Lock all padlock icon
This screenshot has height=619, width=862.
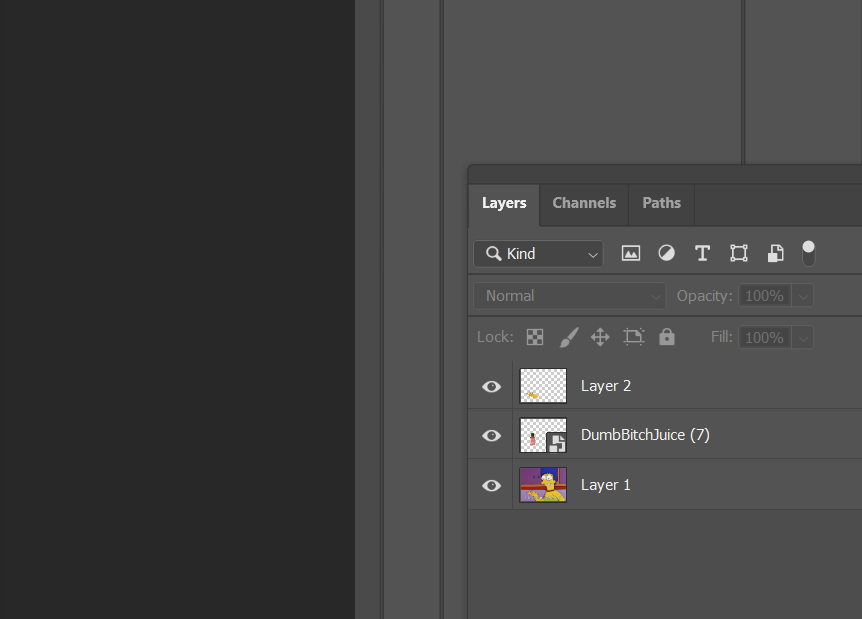[x=667, y=337]
